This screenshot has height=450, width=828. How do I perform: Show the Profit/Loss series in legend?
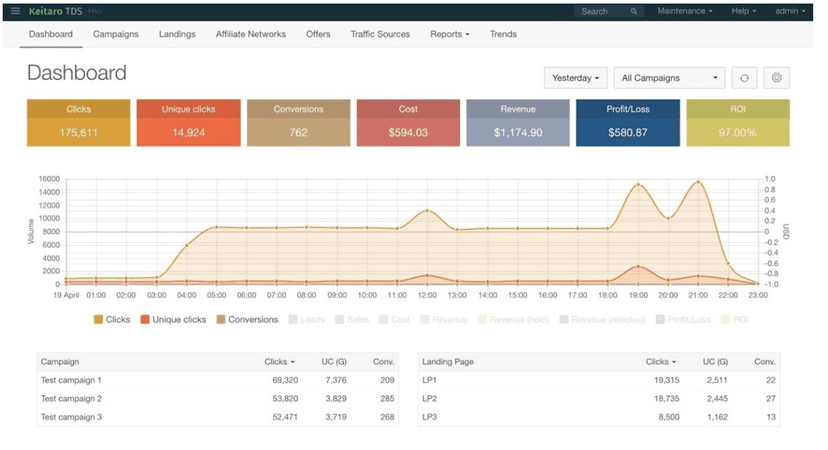point(683,320)
